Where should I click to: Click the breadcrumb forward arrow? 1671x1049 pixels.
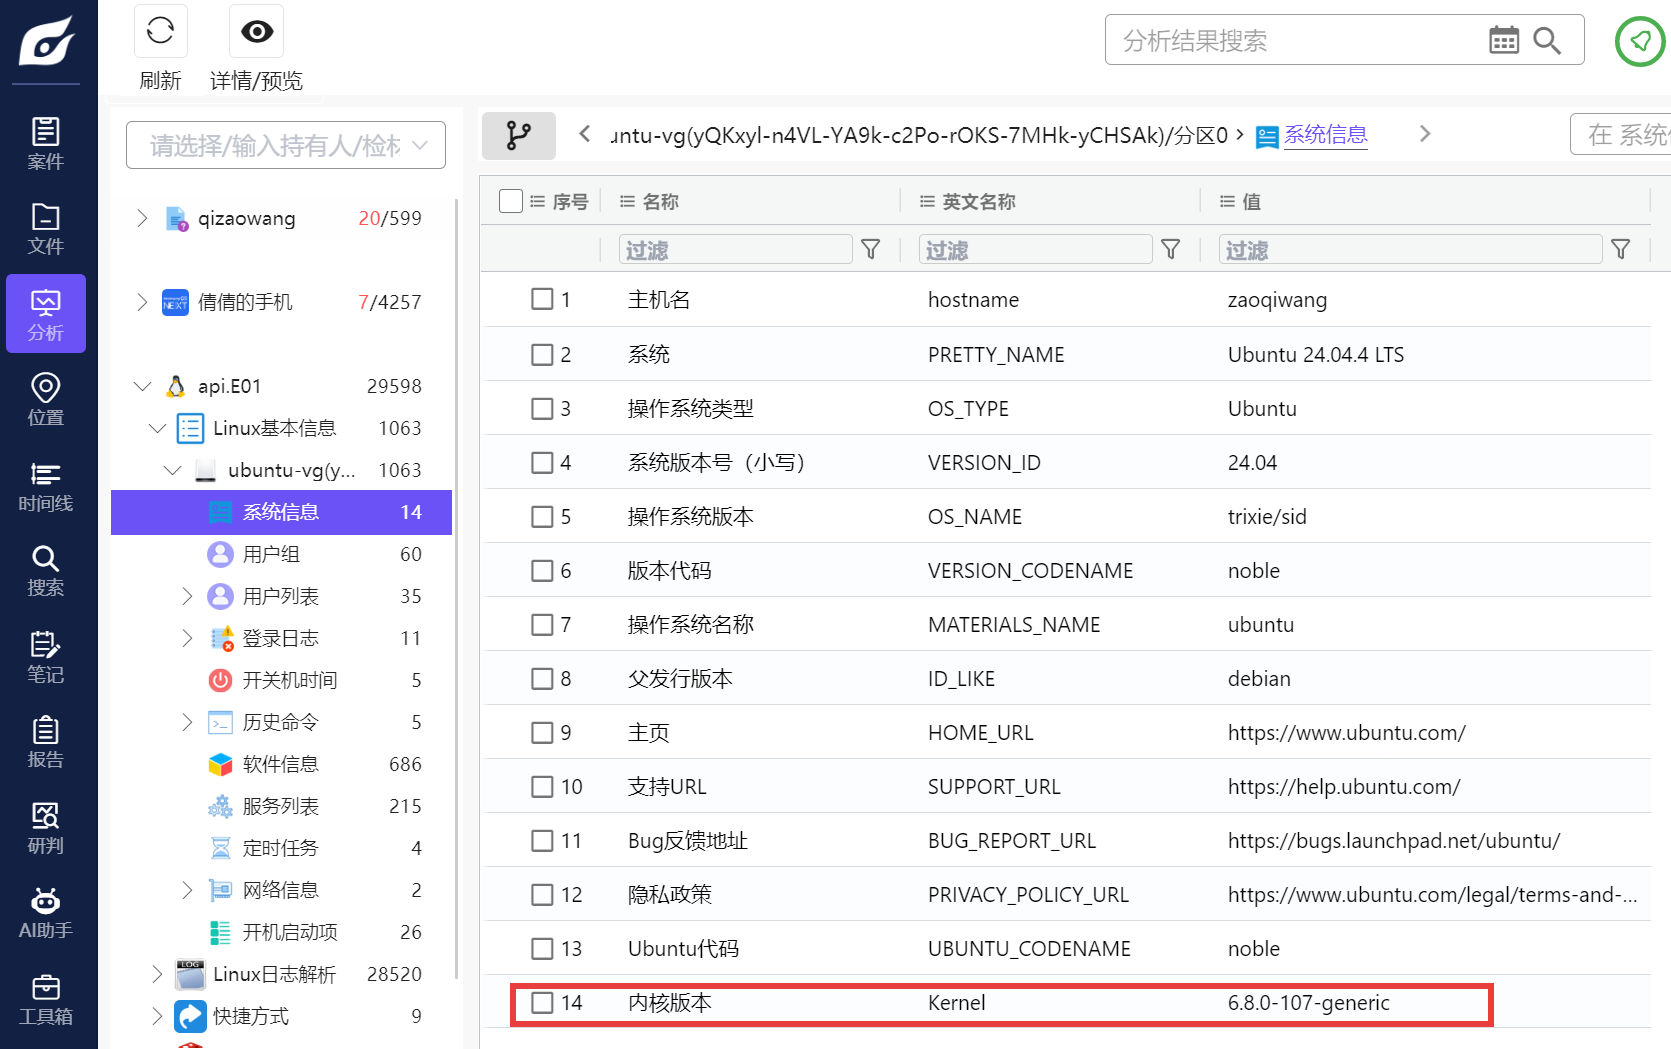(1425, 134)
